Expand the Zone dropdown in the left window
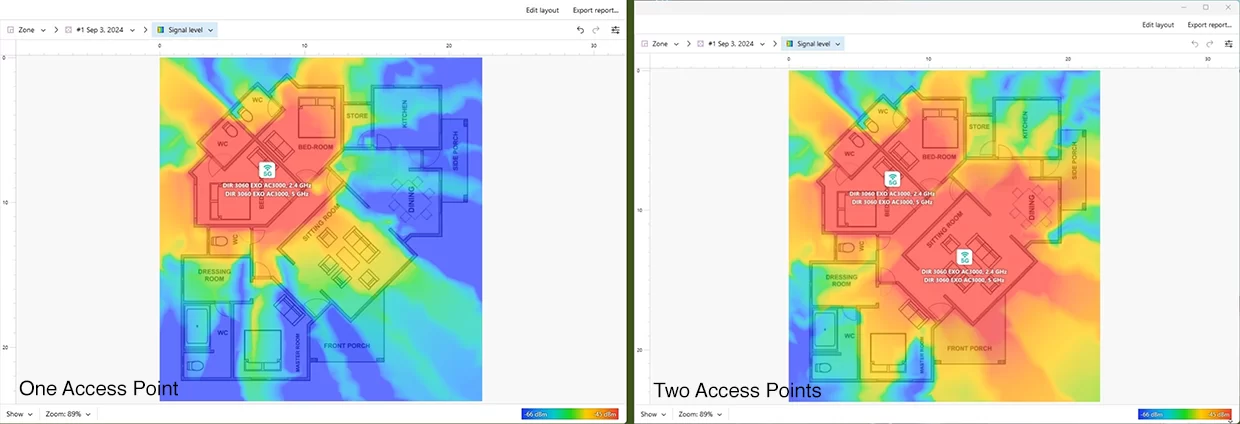The height and width of the screenshot is (424, 1240). (x=27, y=30)
